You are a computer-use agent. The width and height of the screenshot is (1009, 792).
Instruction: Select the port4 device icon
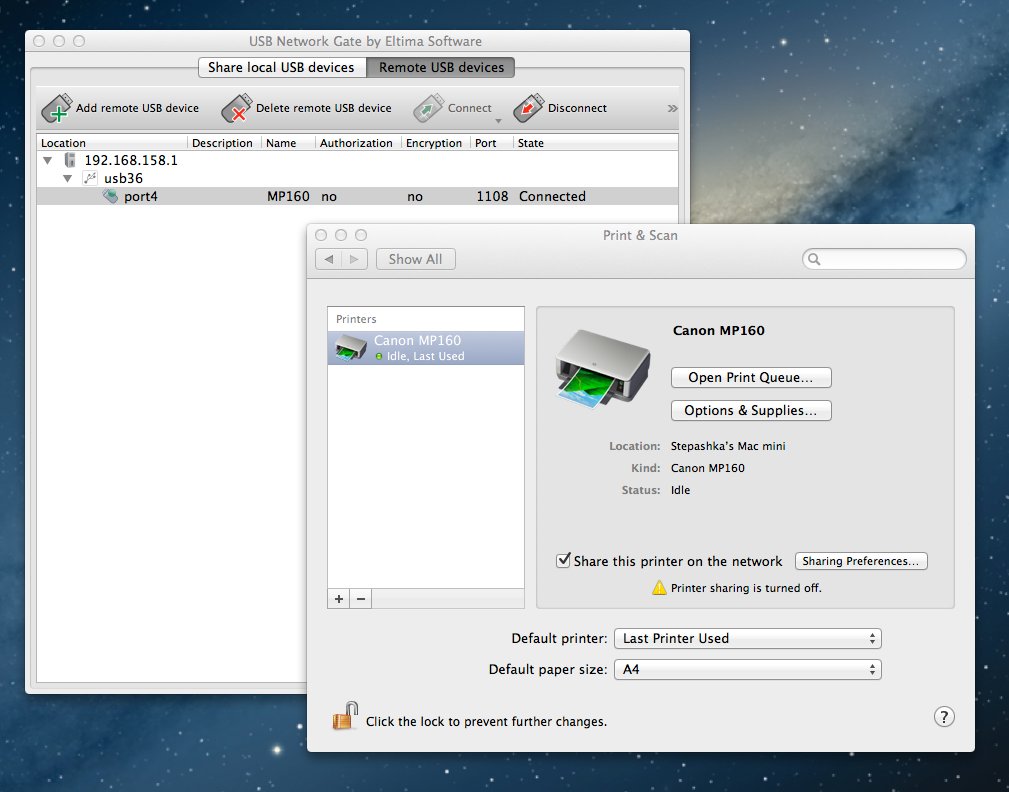[x=111, y=196]
